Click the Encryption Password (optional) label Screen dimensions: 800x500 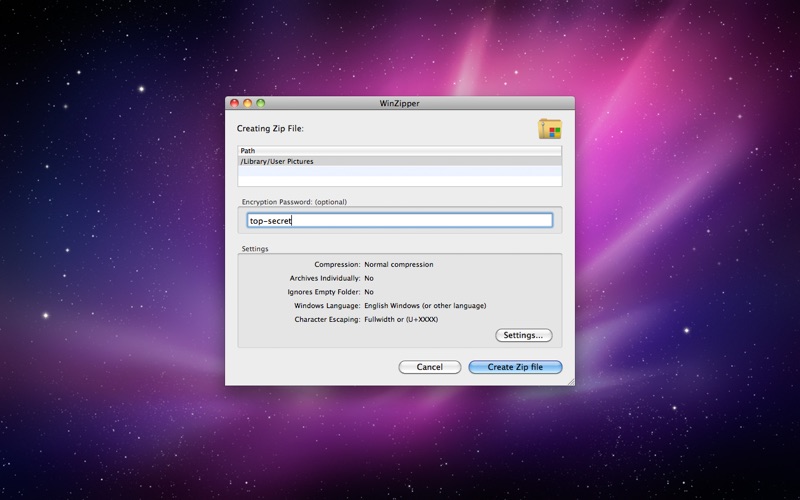click(x=294, y=202)
